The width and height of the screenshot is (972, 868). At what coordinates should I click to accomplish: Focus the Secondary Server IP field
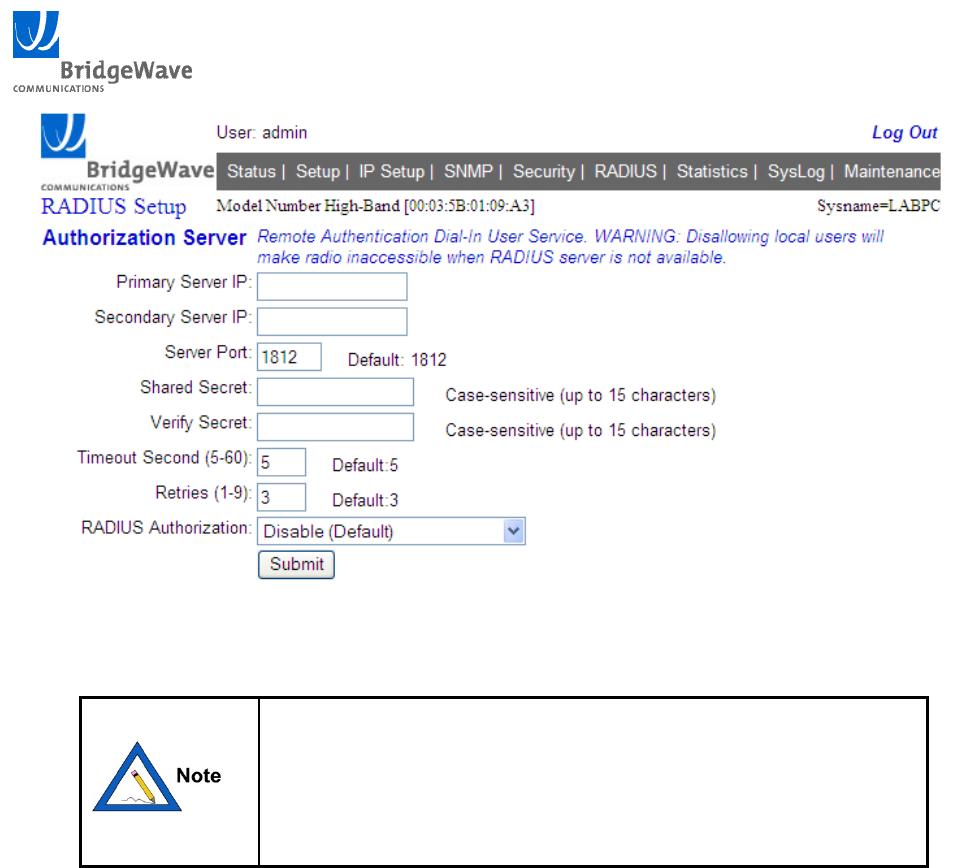[332, 322]
